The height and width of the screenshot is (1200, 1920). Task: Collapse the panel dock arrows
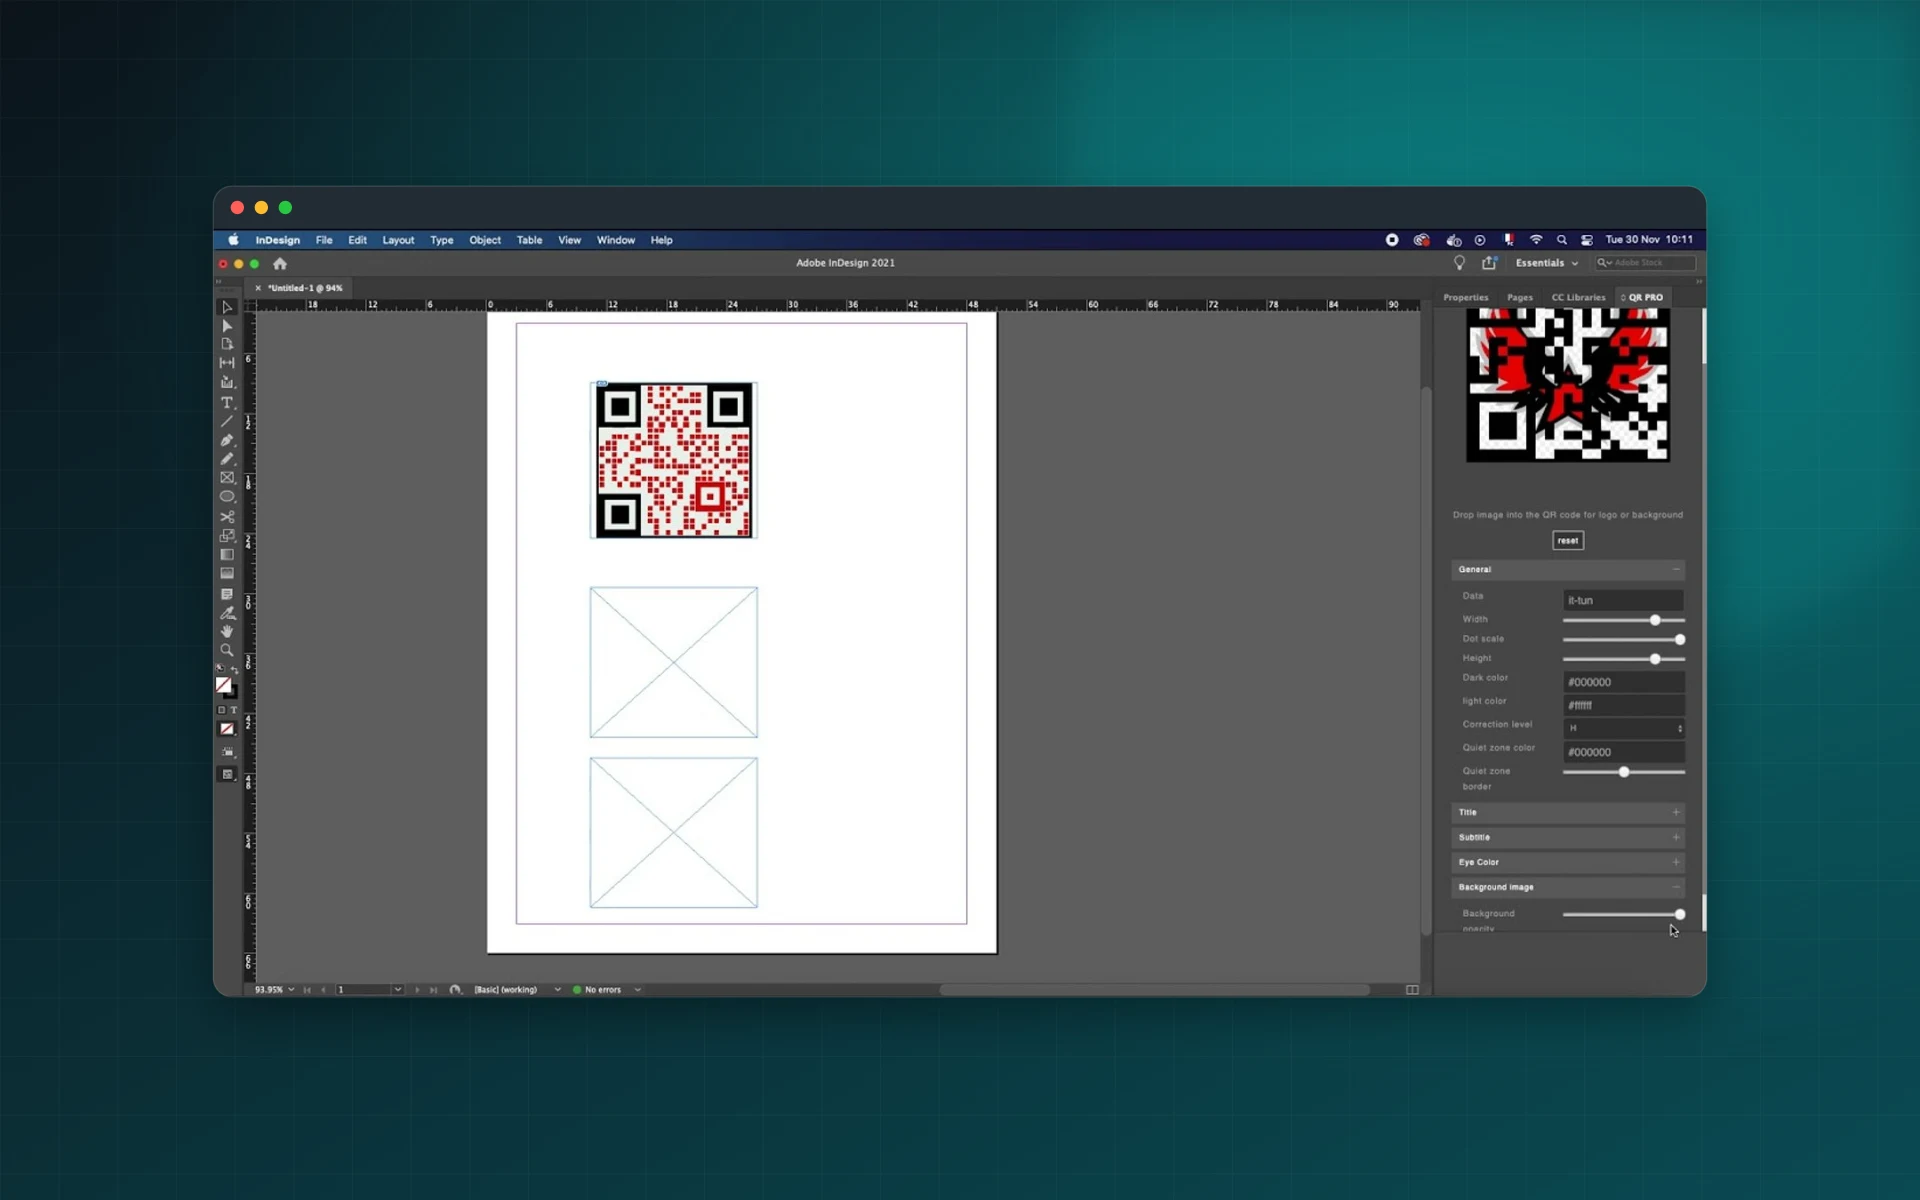(1698, 282)
